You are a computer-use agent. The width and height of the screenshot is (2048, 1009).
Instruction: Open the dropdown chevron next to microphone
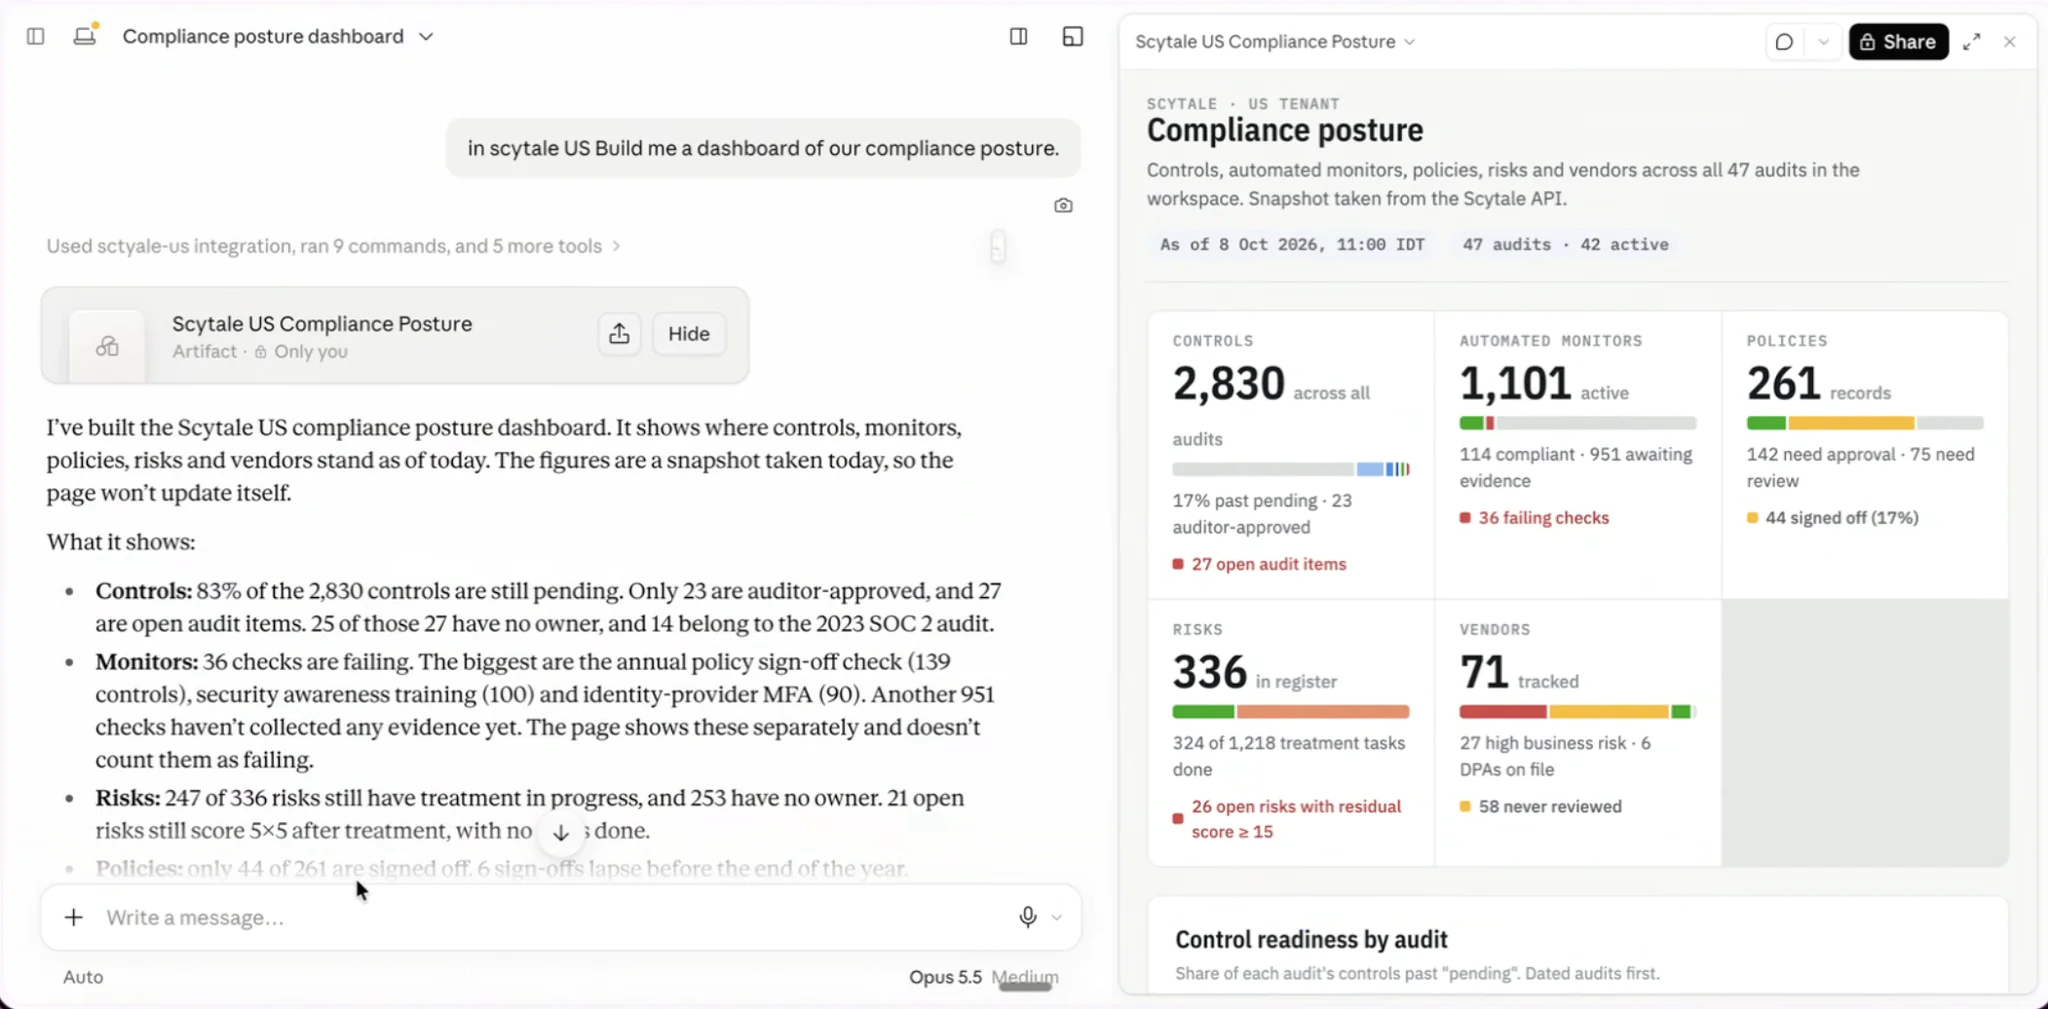pyautogui.click(x=1057, y=917)
